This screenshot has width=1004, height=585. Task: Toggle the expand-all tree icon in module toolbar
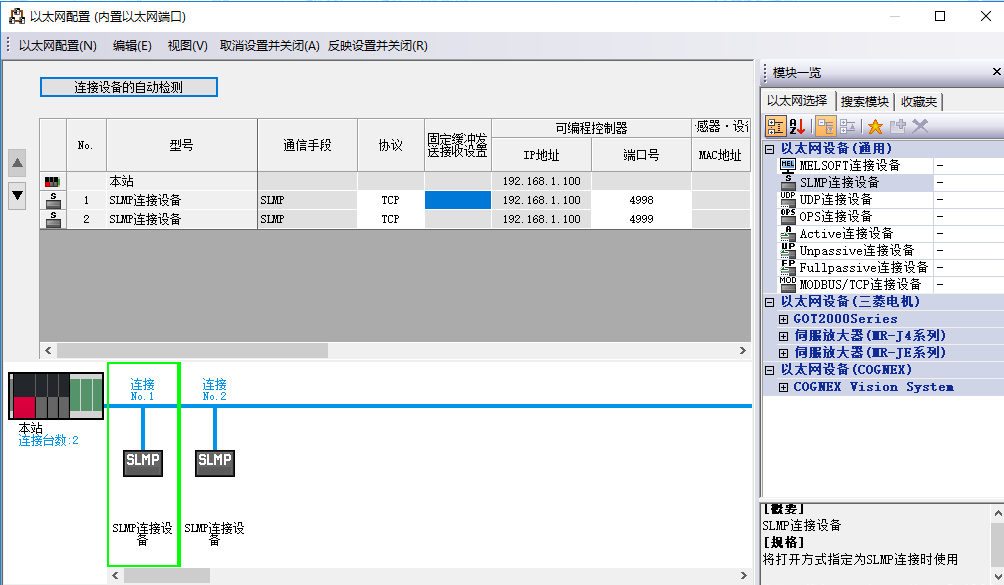pos(825,126)
